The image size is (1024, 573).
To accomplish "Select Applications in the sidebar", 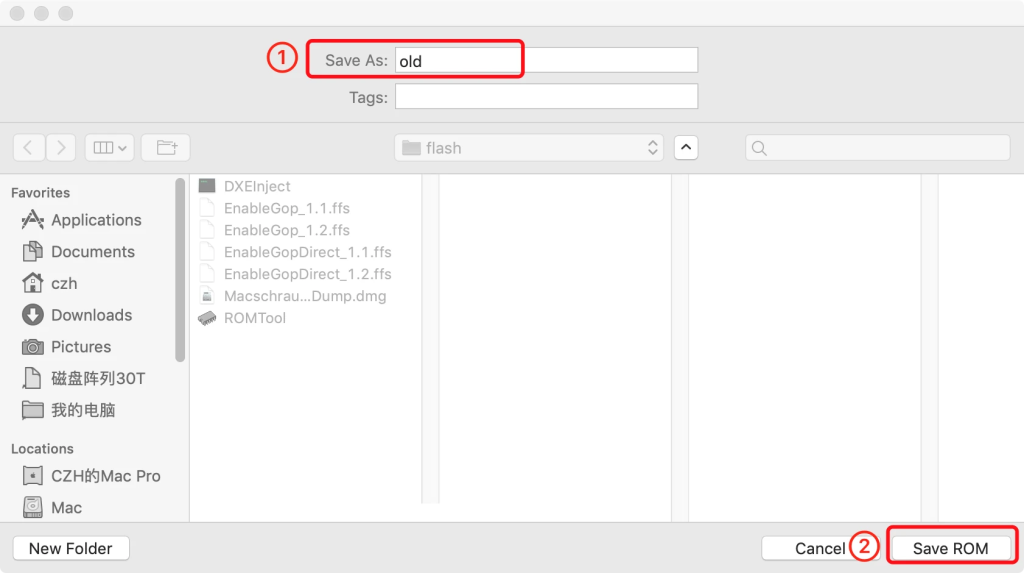I will coord(96,220).
